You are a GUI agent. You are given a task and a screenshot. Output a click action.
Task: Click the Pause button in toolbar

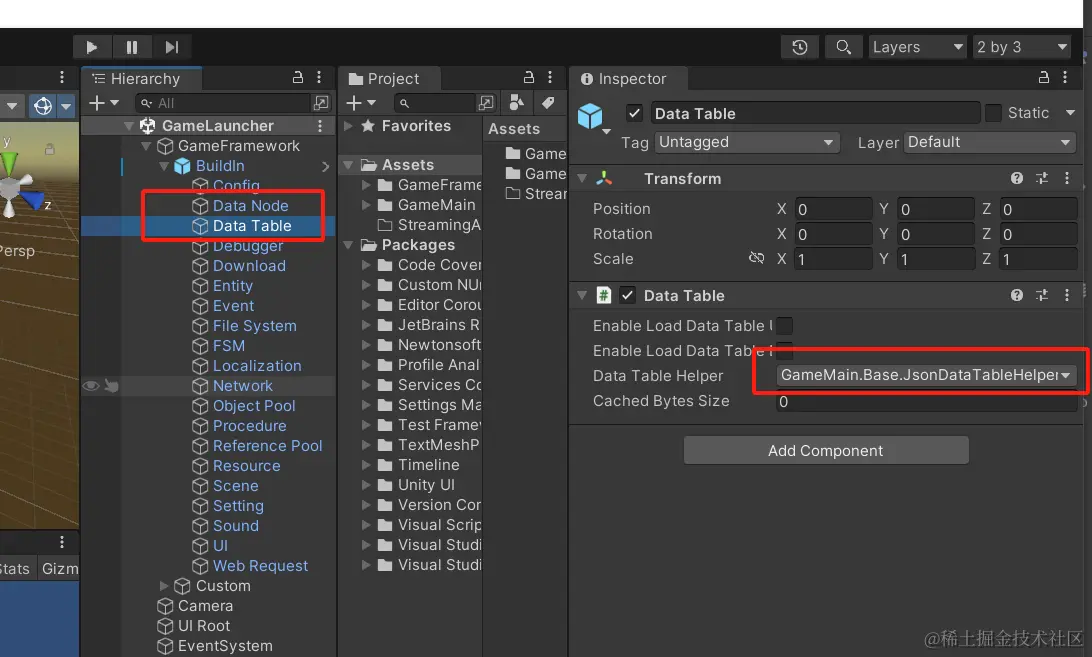(132, 47)
